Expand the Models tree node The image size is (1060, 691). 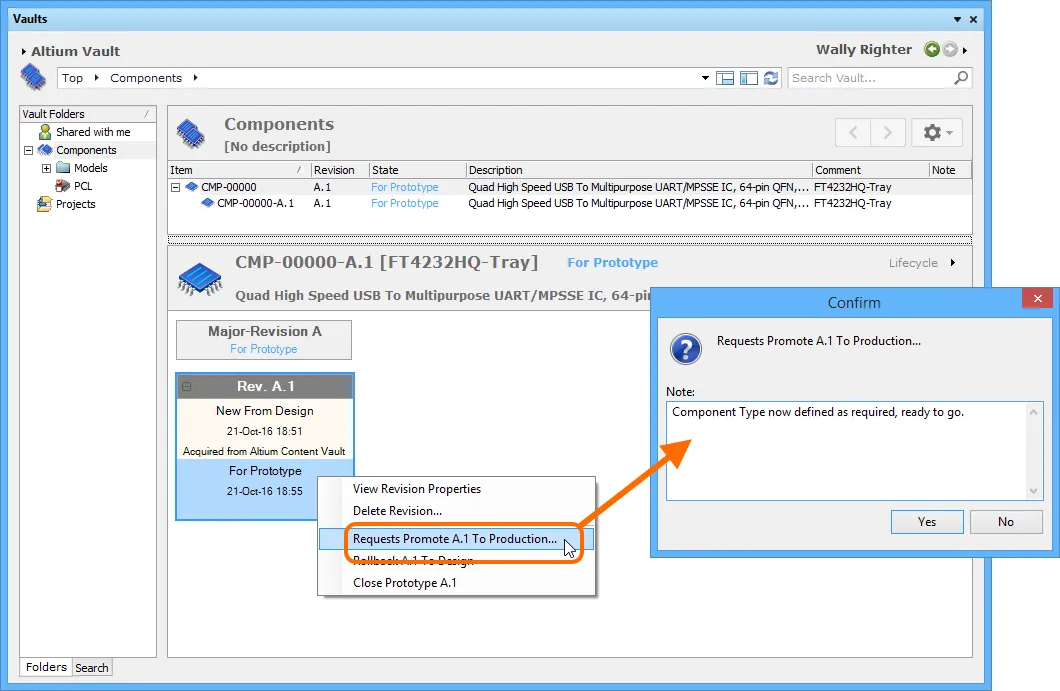click(47, 168)
